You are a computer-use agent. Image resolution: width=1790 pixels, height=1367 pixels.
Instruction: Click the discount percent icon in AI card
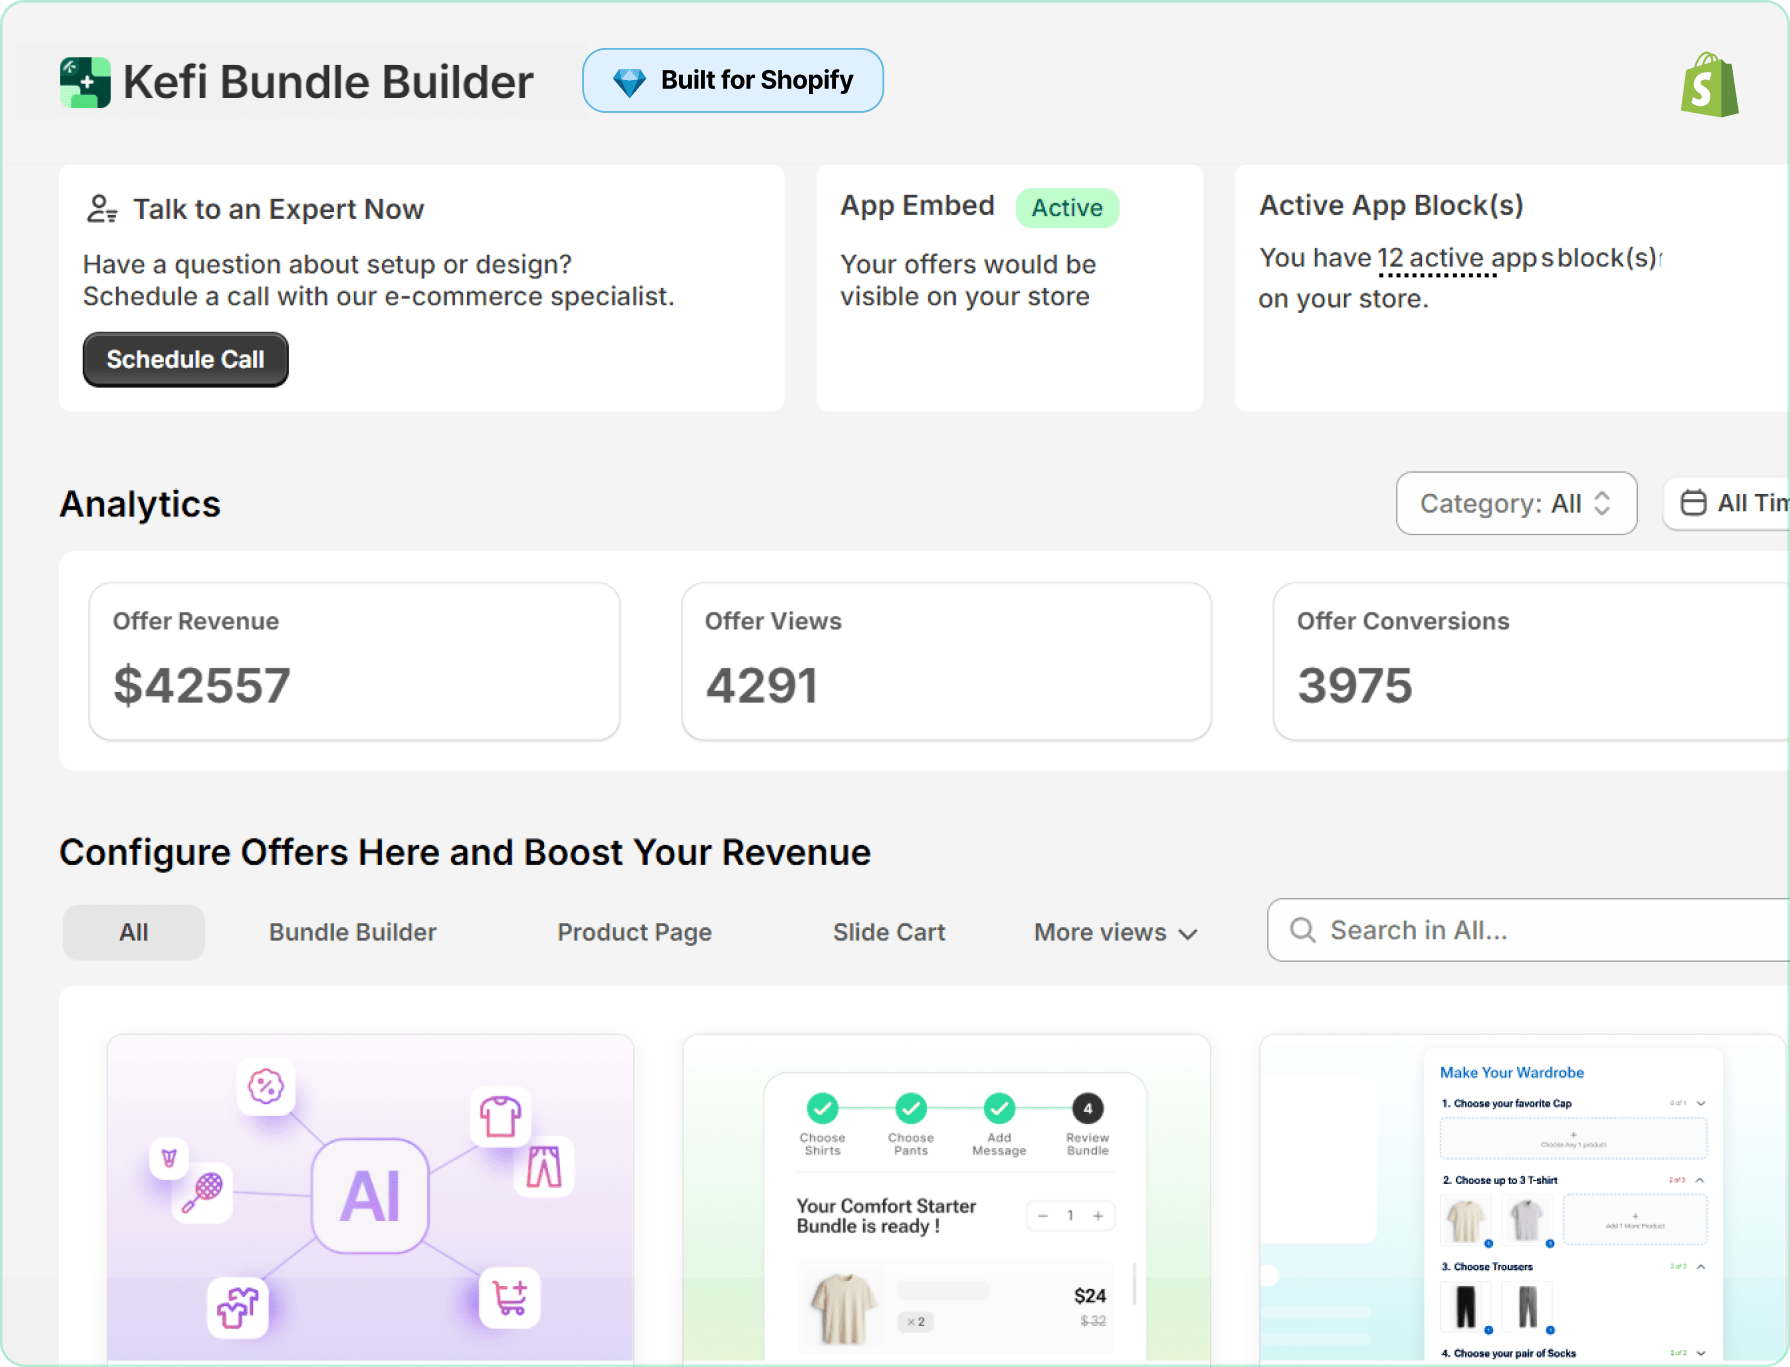266,1086
